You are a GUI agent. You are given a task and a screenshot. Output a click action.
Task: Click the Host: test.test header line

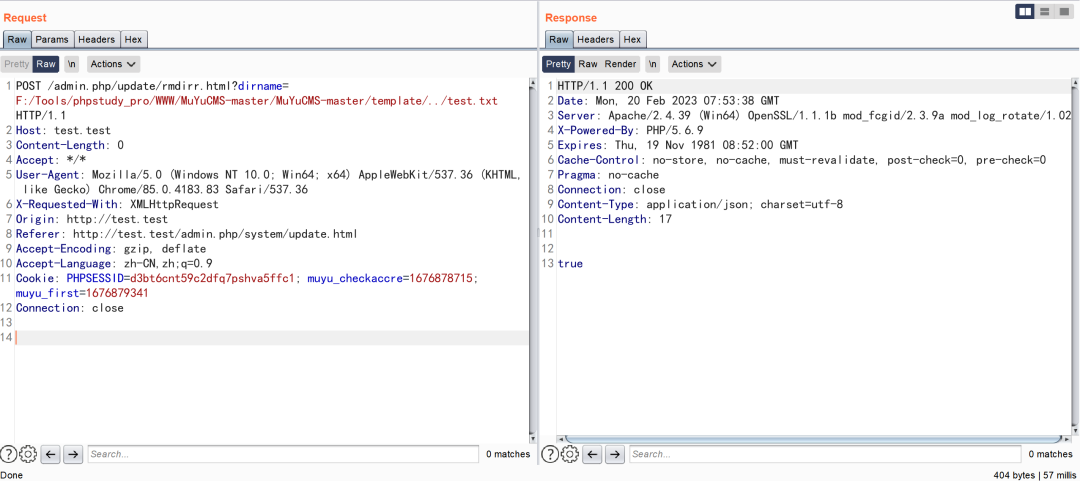click(63, 130)
